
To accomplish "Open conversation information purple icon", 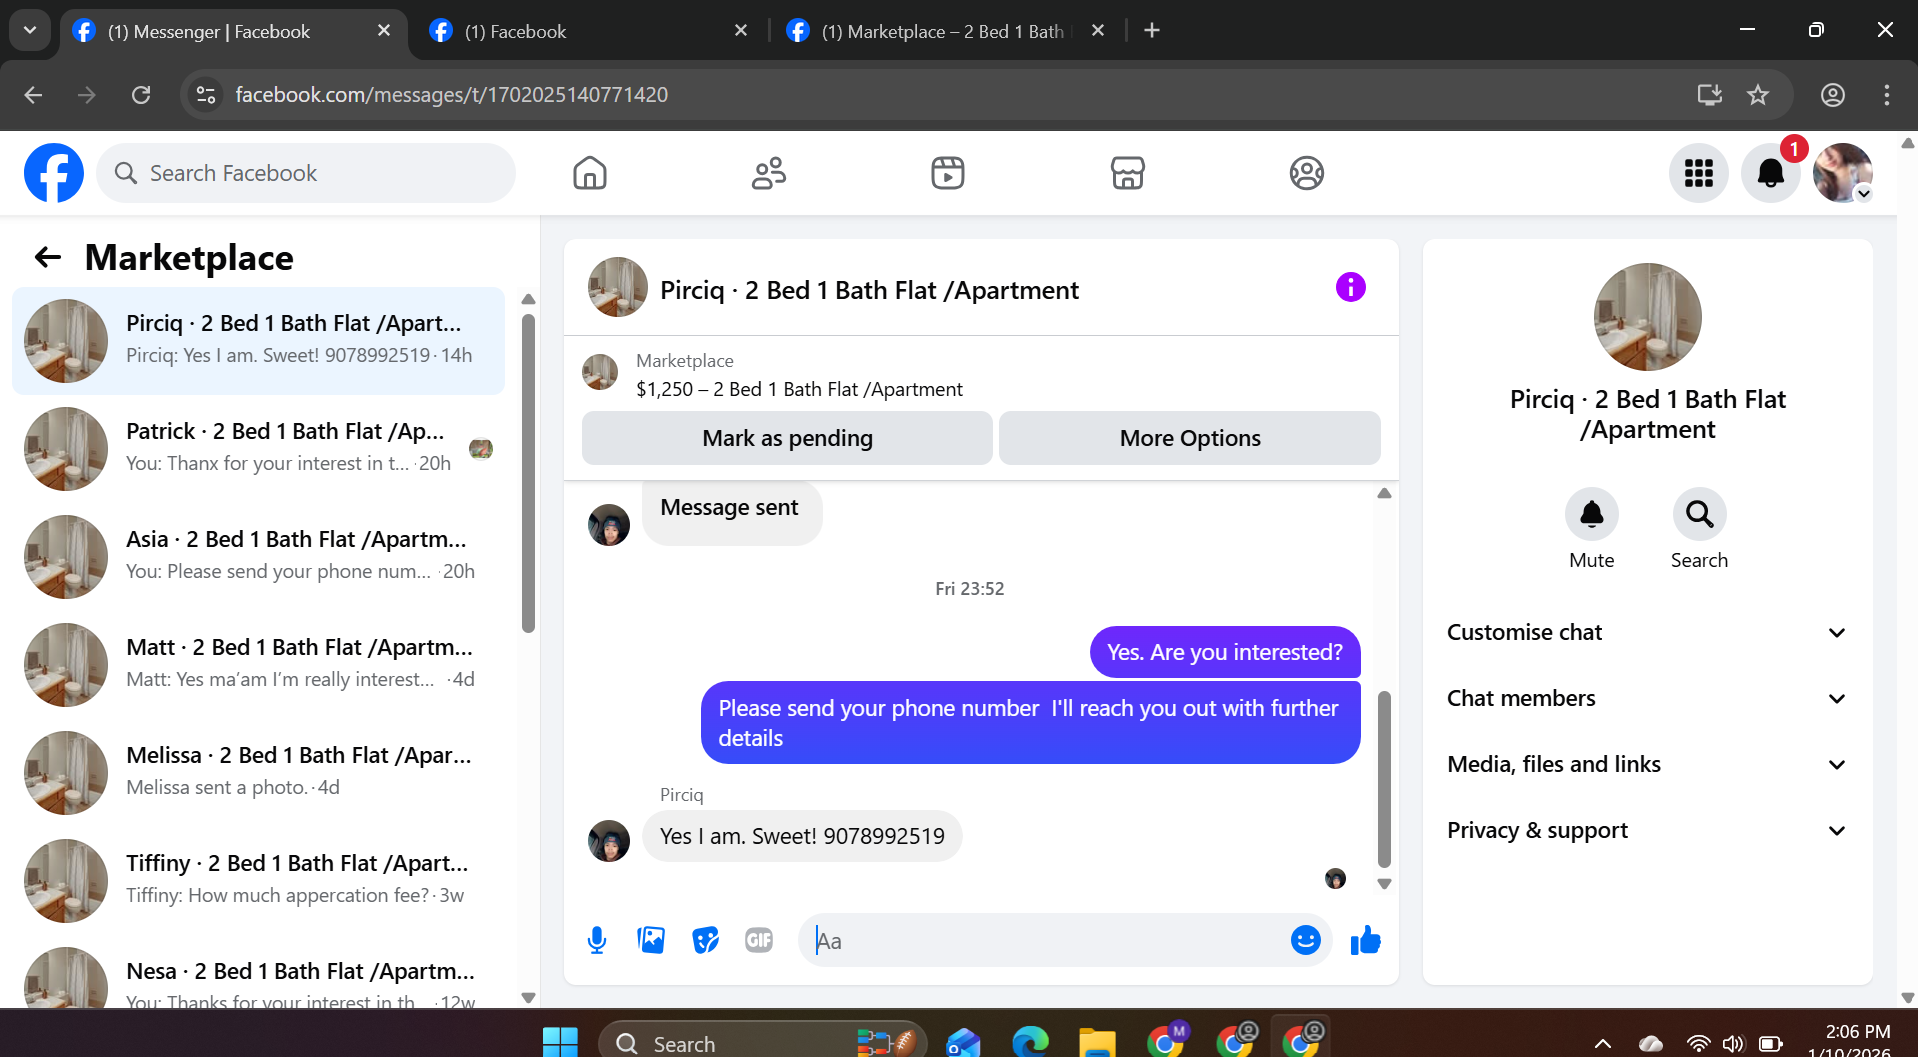I will 1350,288.
